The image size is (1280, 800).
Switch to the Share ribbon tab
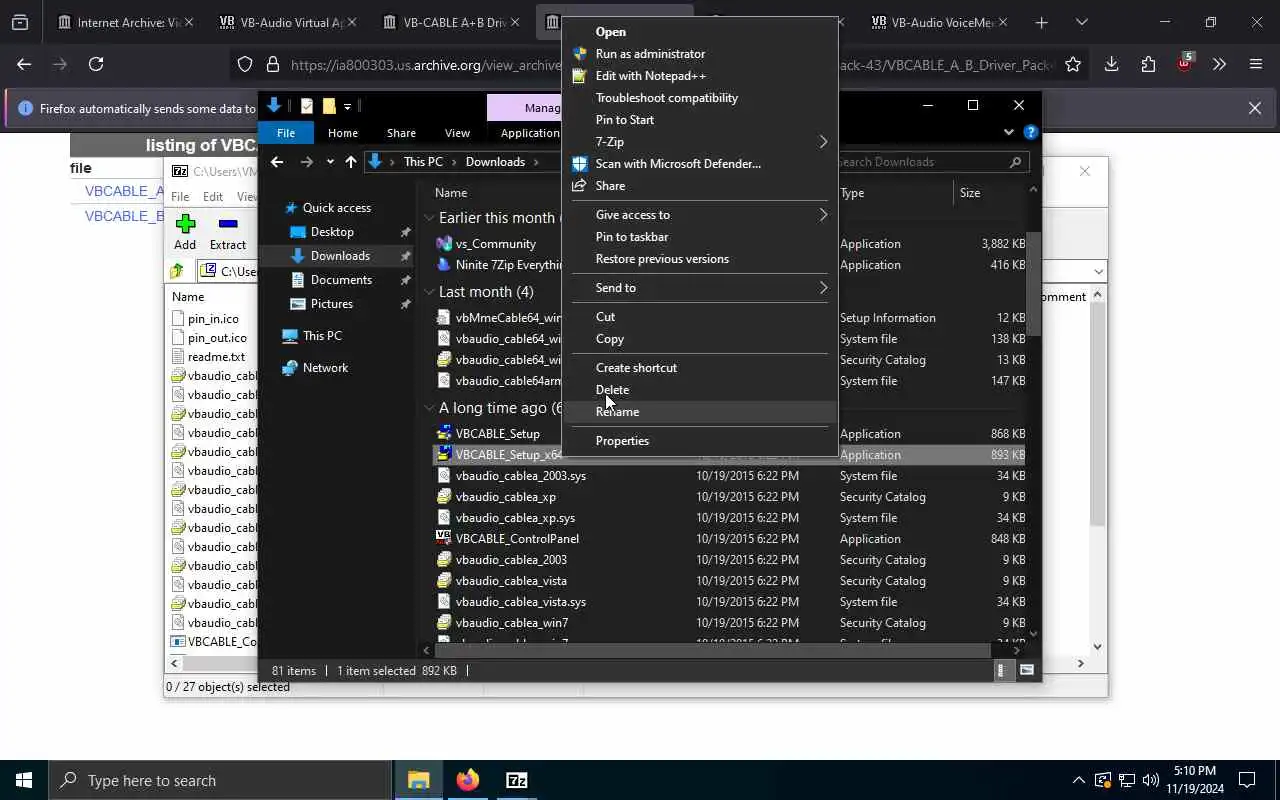401,133
